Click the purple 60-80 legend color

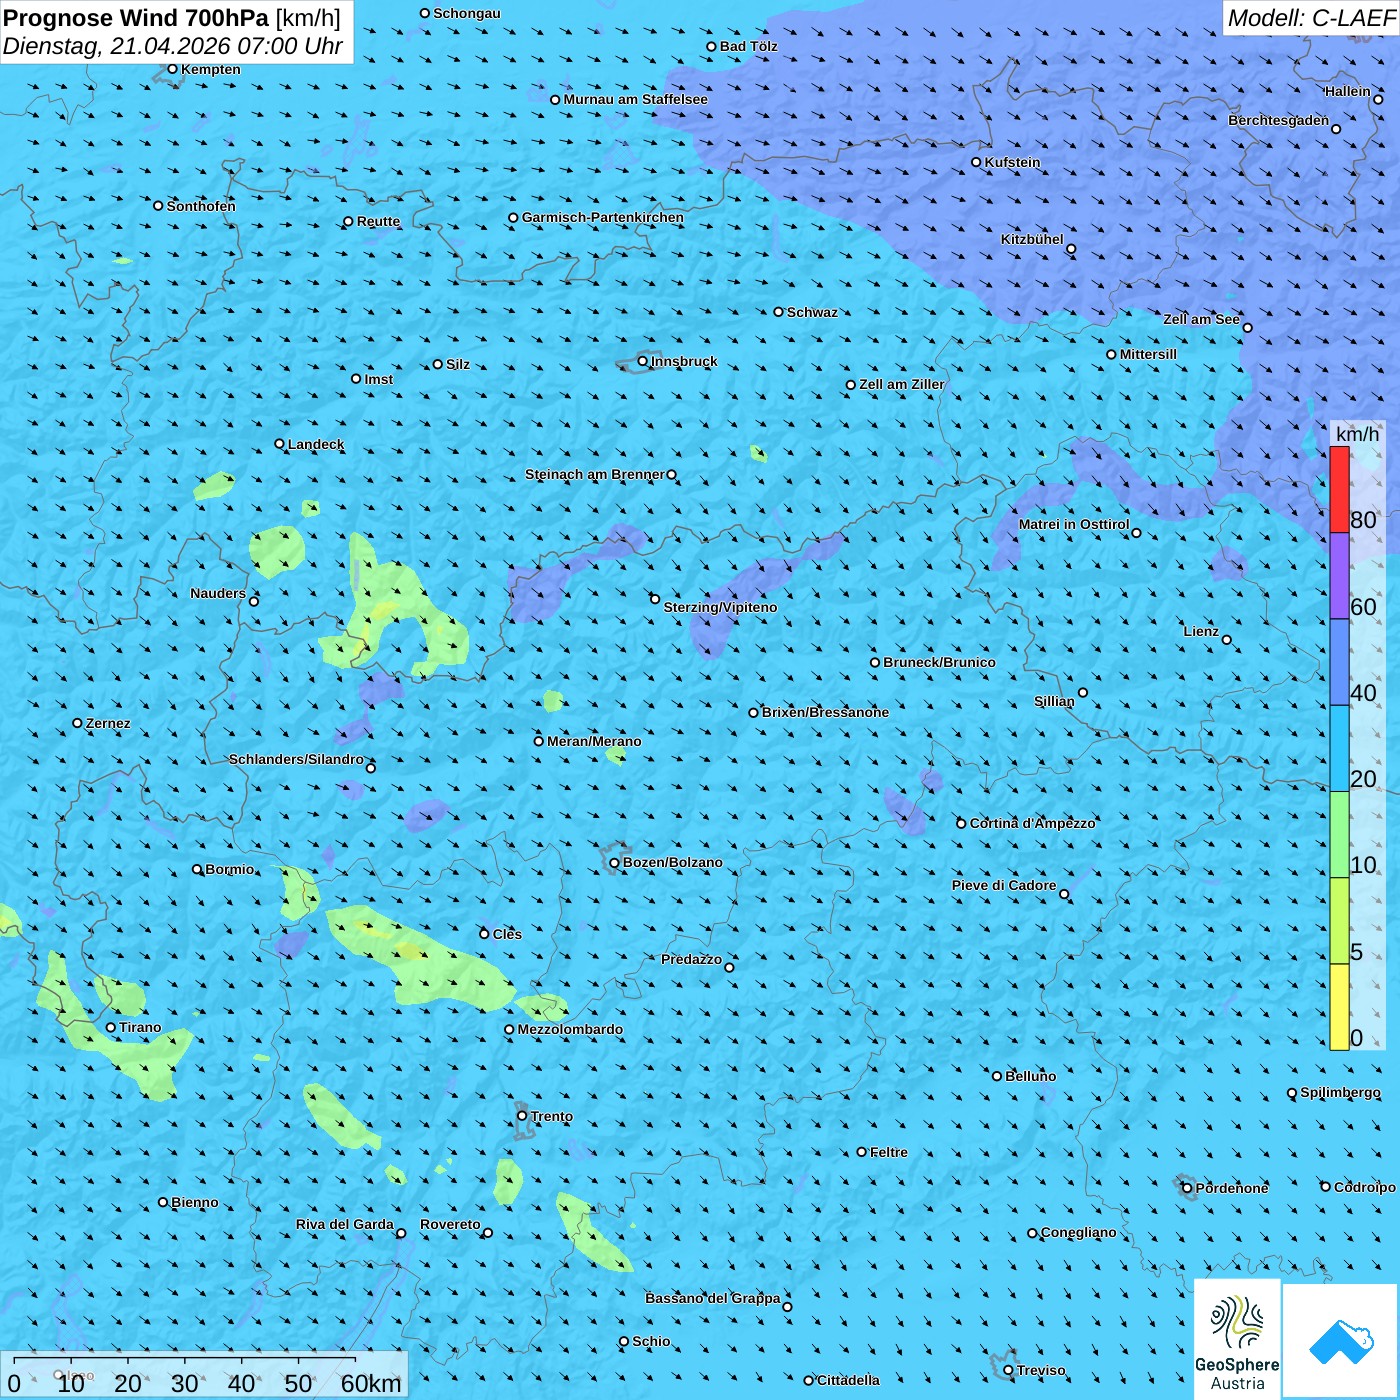pos(1339,576)
